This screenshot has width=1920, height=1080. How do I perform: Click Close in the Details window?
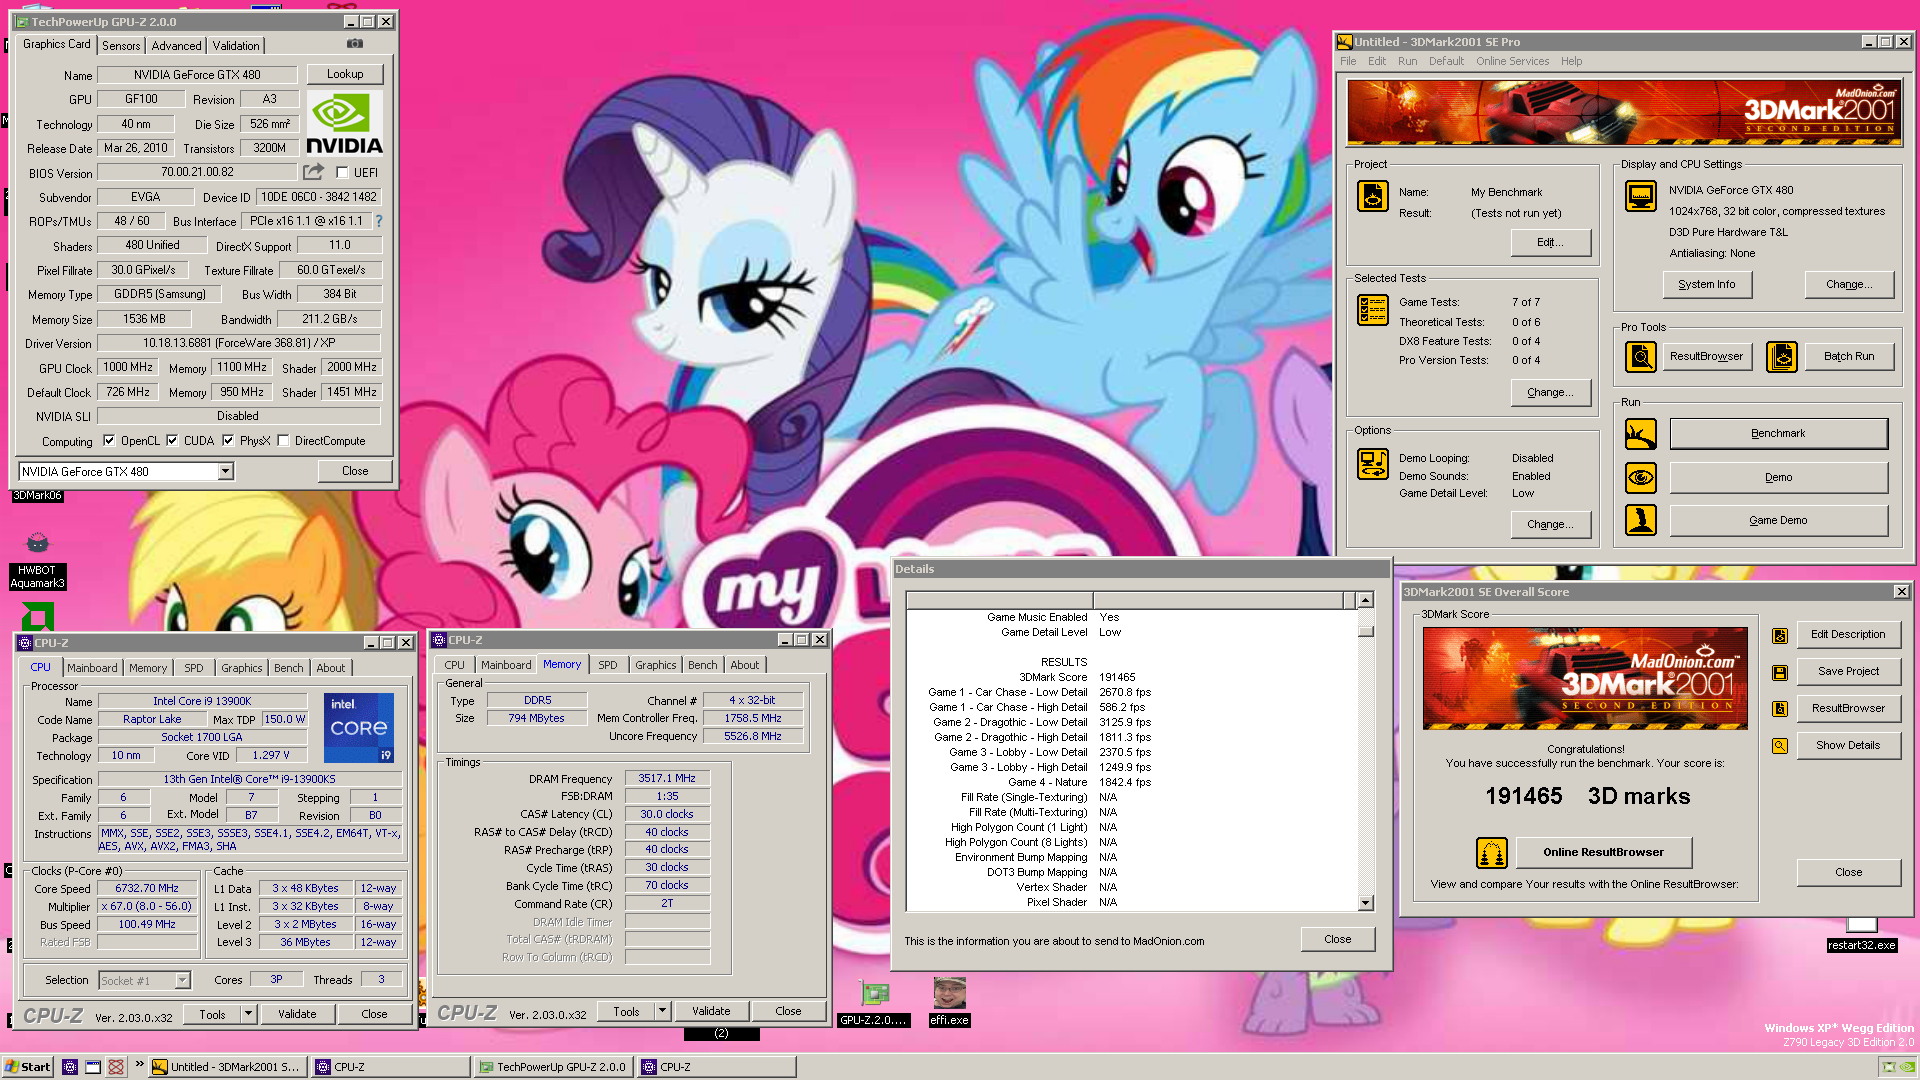click(1337, 940)
